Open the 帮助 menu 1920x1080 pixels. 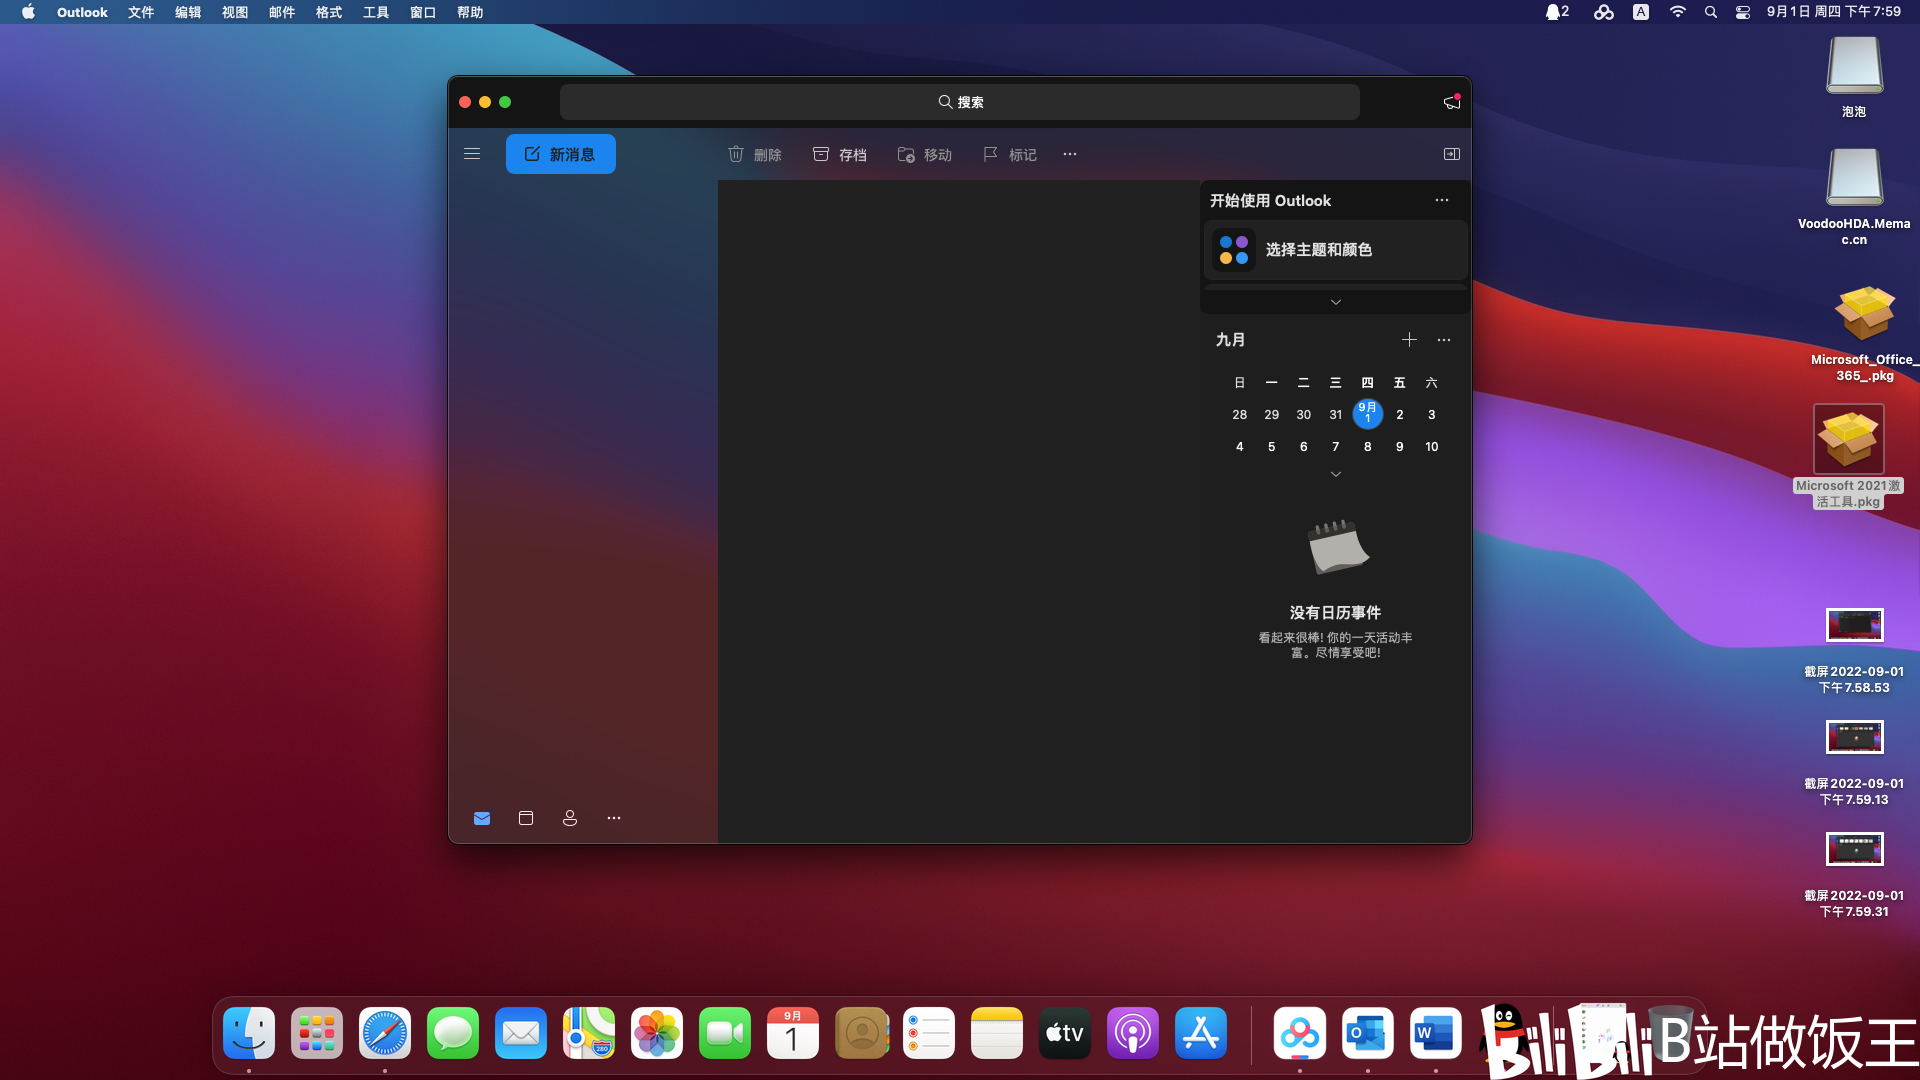pos(470,12)
